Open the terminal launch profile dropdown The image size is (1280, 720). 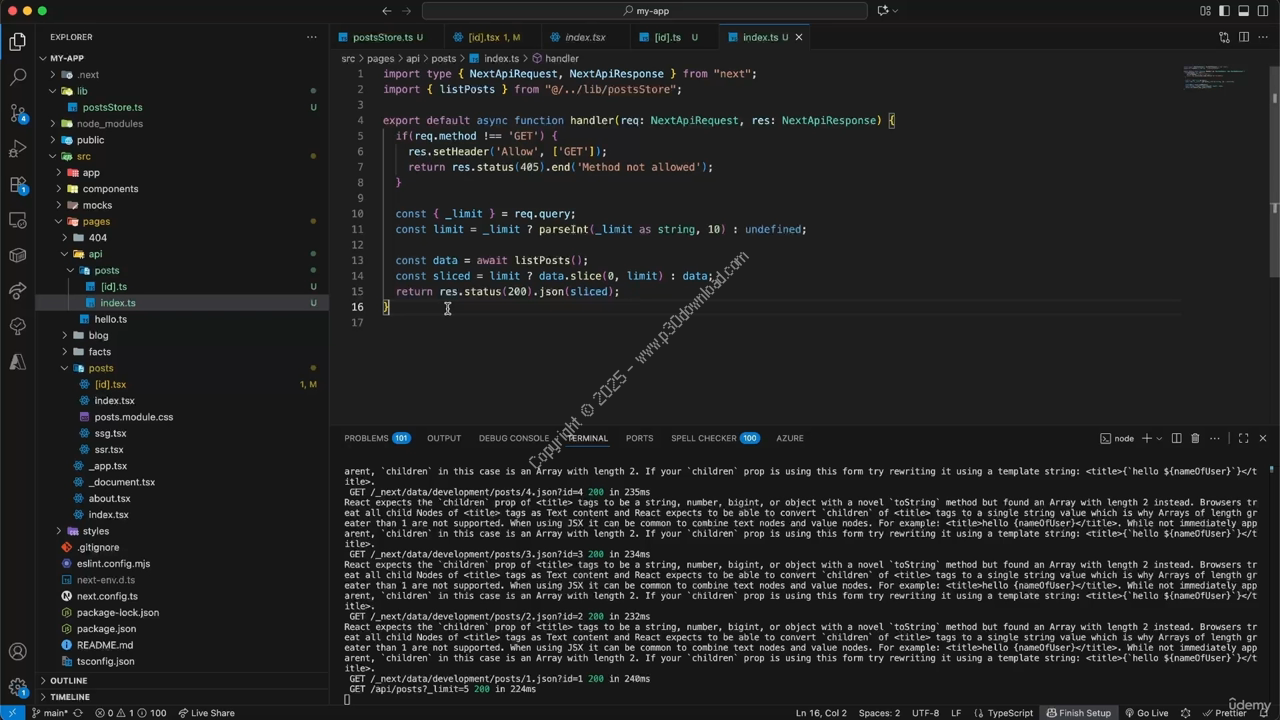point(1160,438)
